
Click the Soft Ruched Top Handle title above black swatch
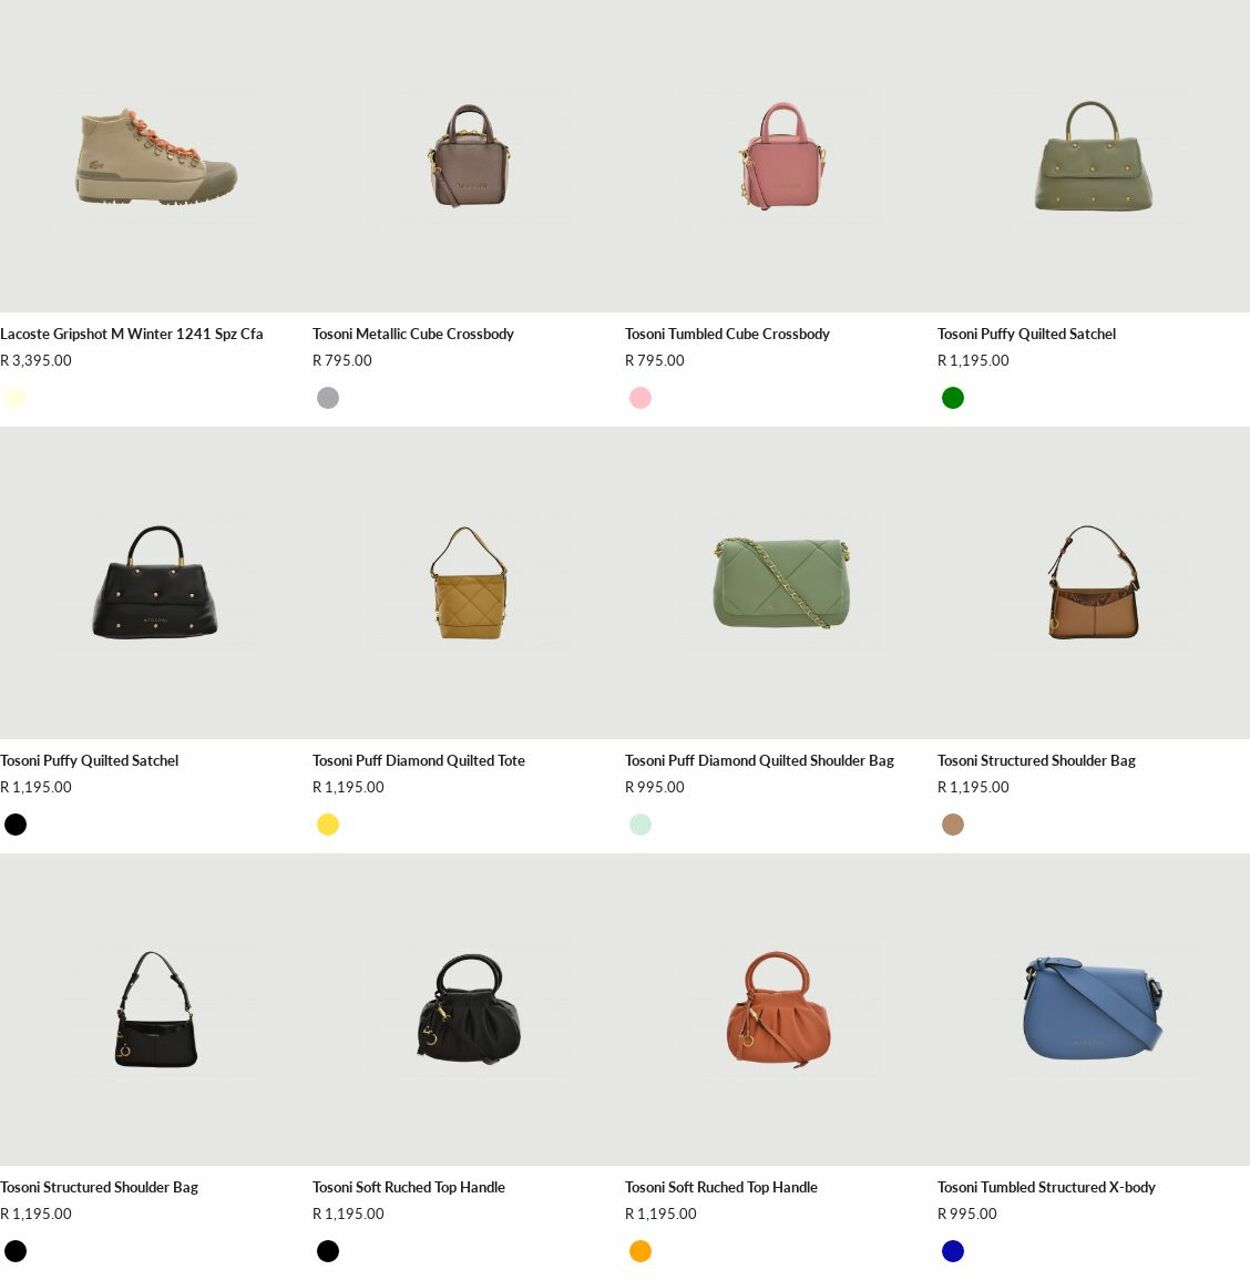pos(409,1188)
